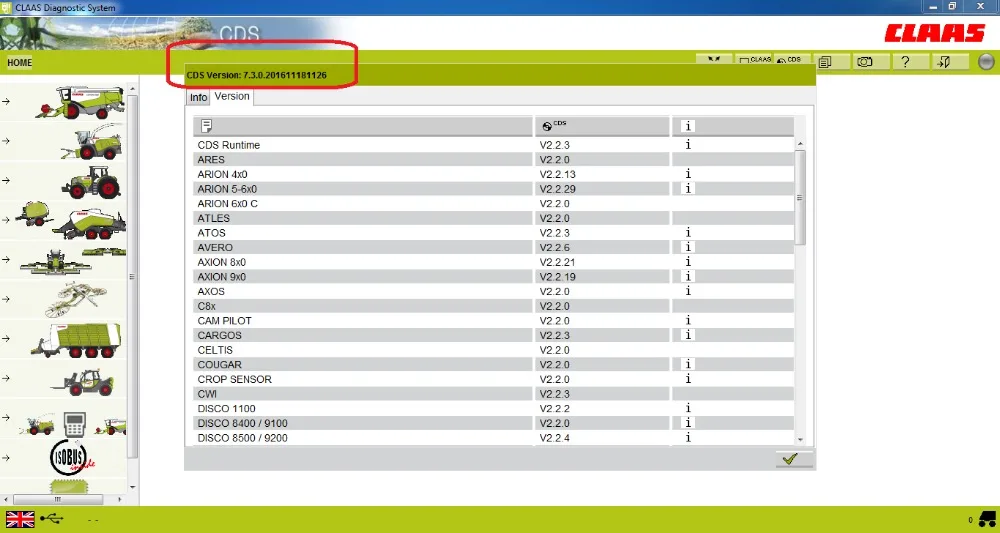Select the mower machine category
This screenshot has height=533, width=1000.
tap(73, 261)
